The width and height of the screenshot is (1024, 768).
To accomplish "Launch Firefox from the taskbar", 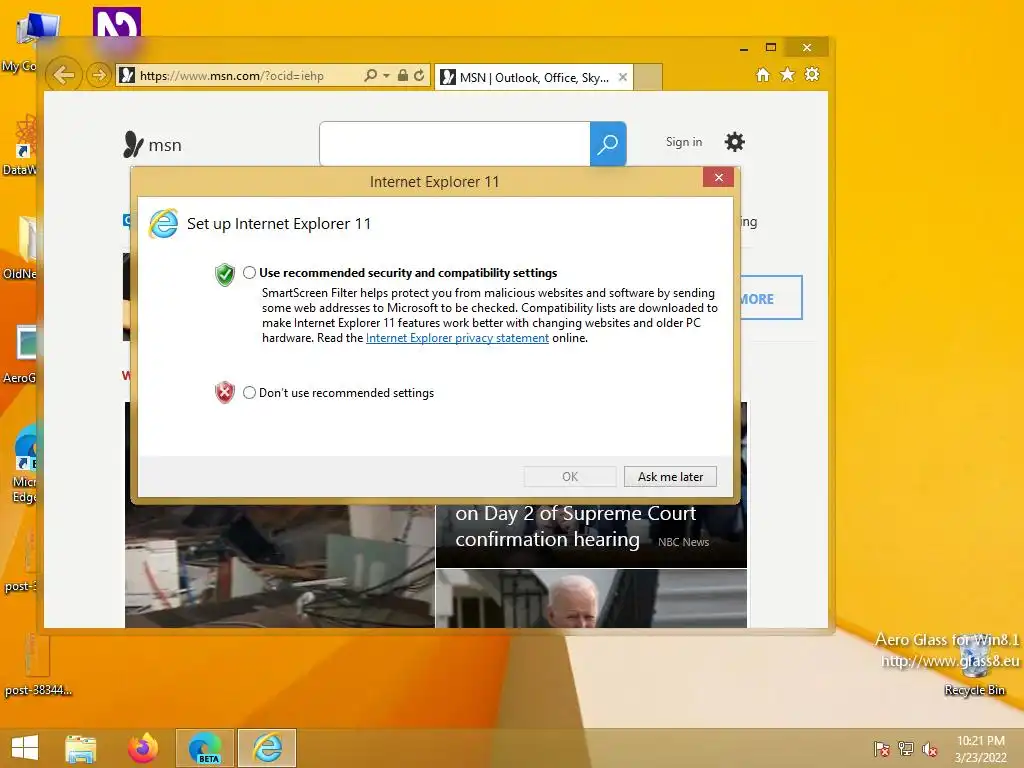I will coord(143,748).
